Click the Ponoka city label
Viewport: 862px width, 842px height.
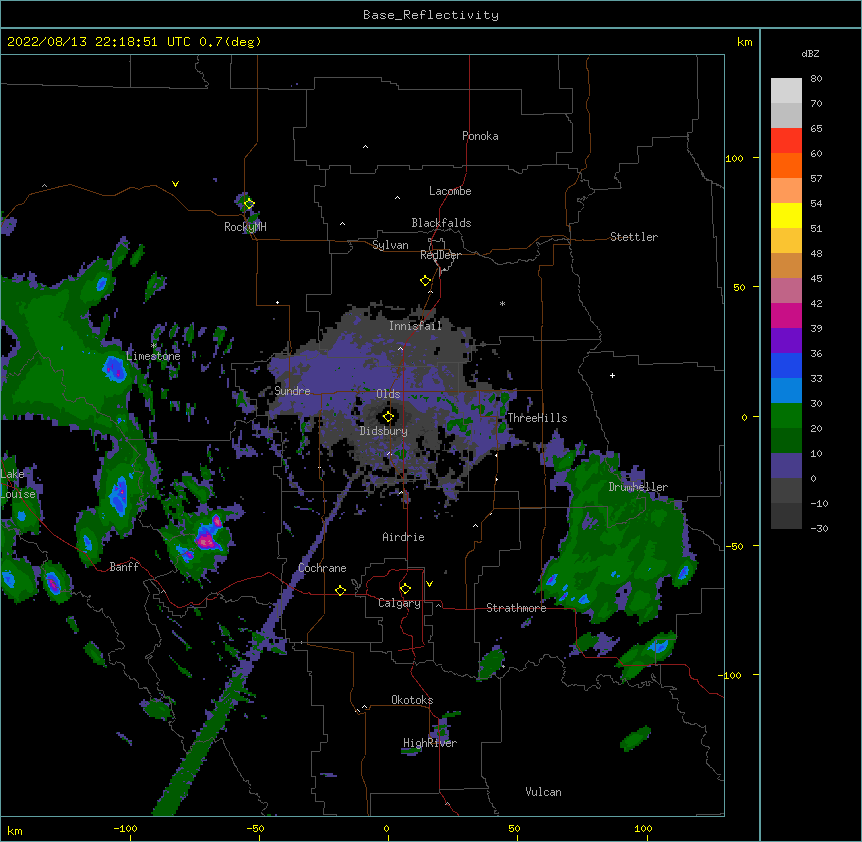pos(480,136)
